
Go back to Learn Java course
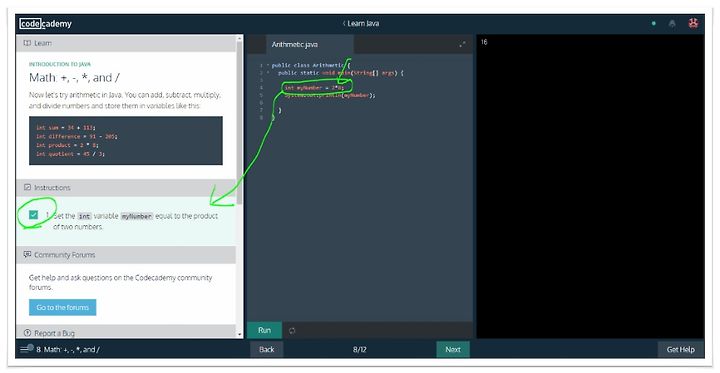(x=360, y=23)
